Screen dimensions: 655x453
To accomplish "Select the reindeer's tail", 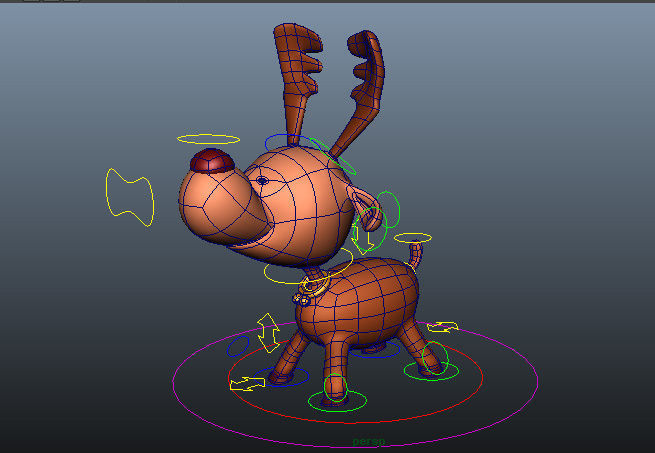I will [415, 256].
